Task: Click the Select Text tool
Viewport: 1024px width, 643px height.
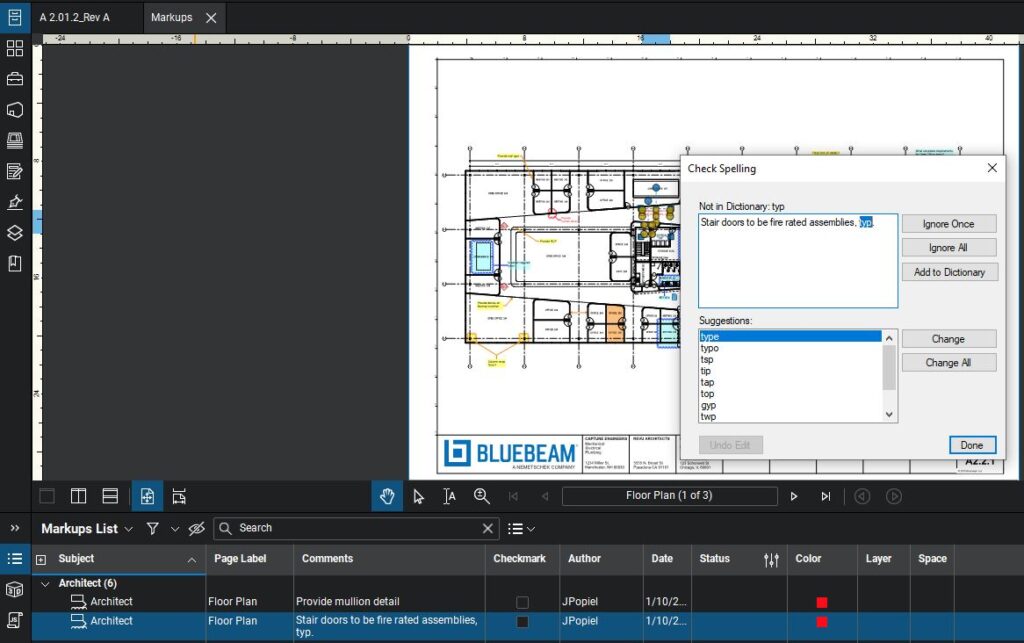Action: tap(450, 496)
